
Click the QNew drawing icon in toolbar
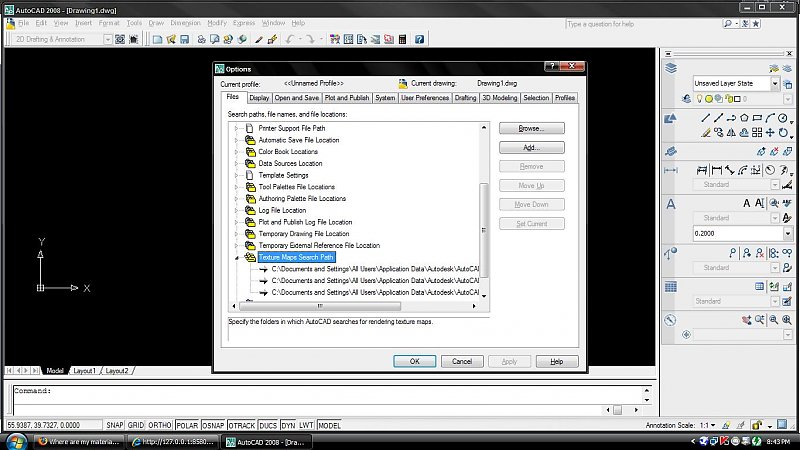(x=158, y=39)
